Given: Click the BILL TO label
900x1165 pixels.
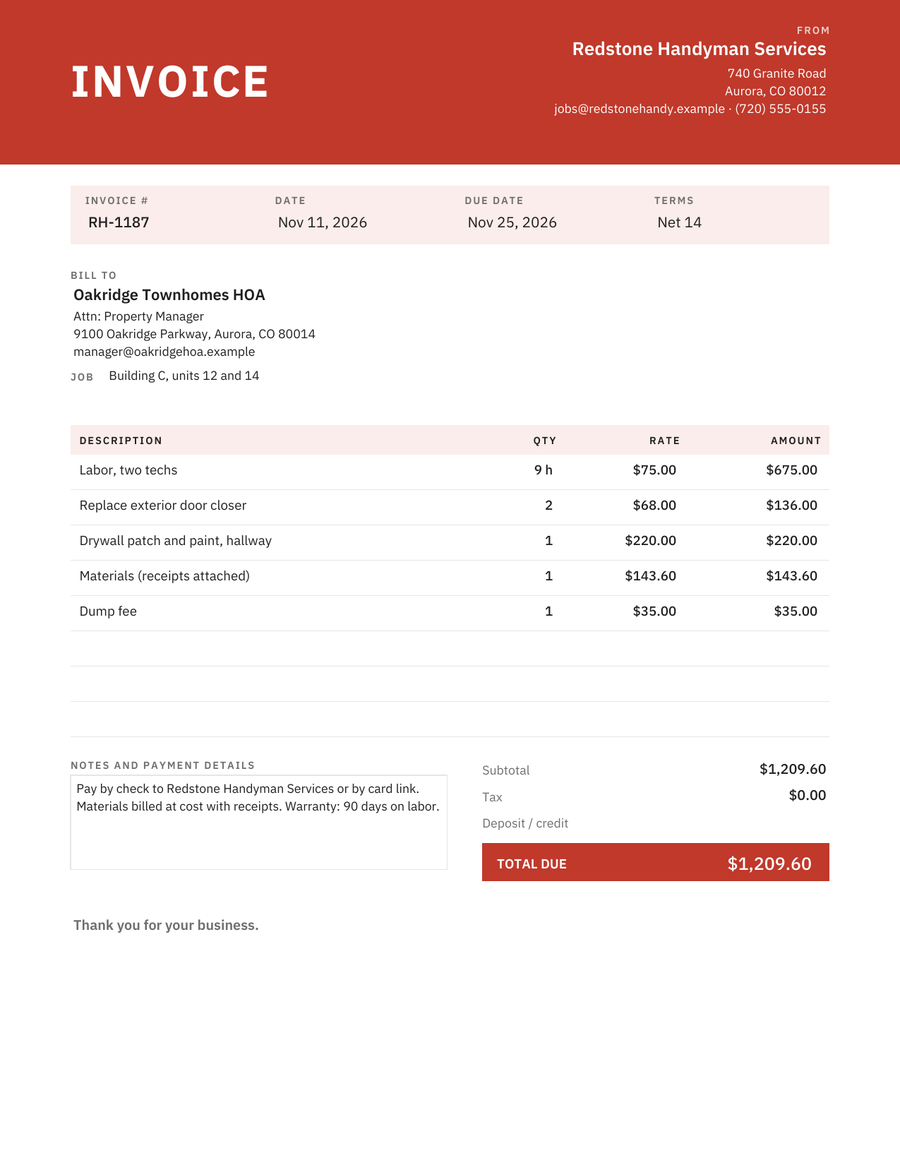Looking at the screenshot, I should (x=94, y=276).
